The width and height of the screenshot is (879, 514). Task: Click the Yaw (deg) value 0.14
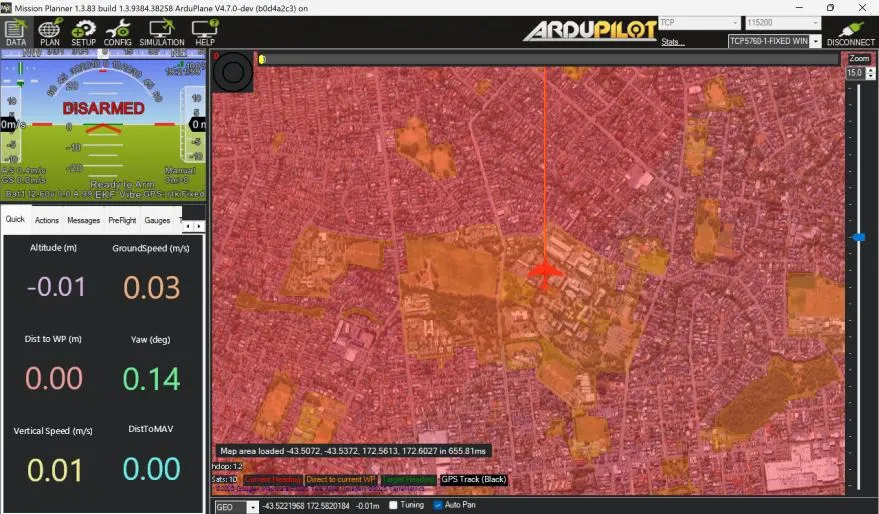click(151, 379)
